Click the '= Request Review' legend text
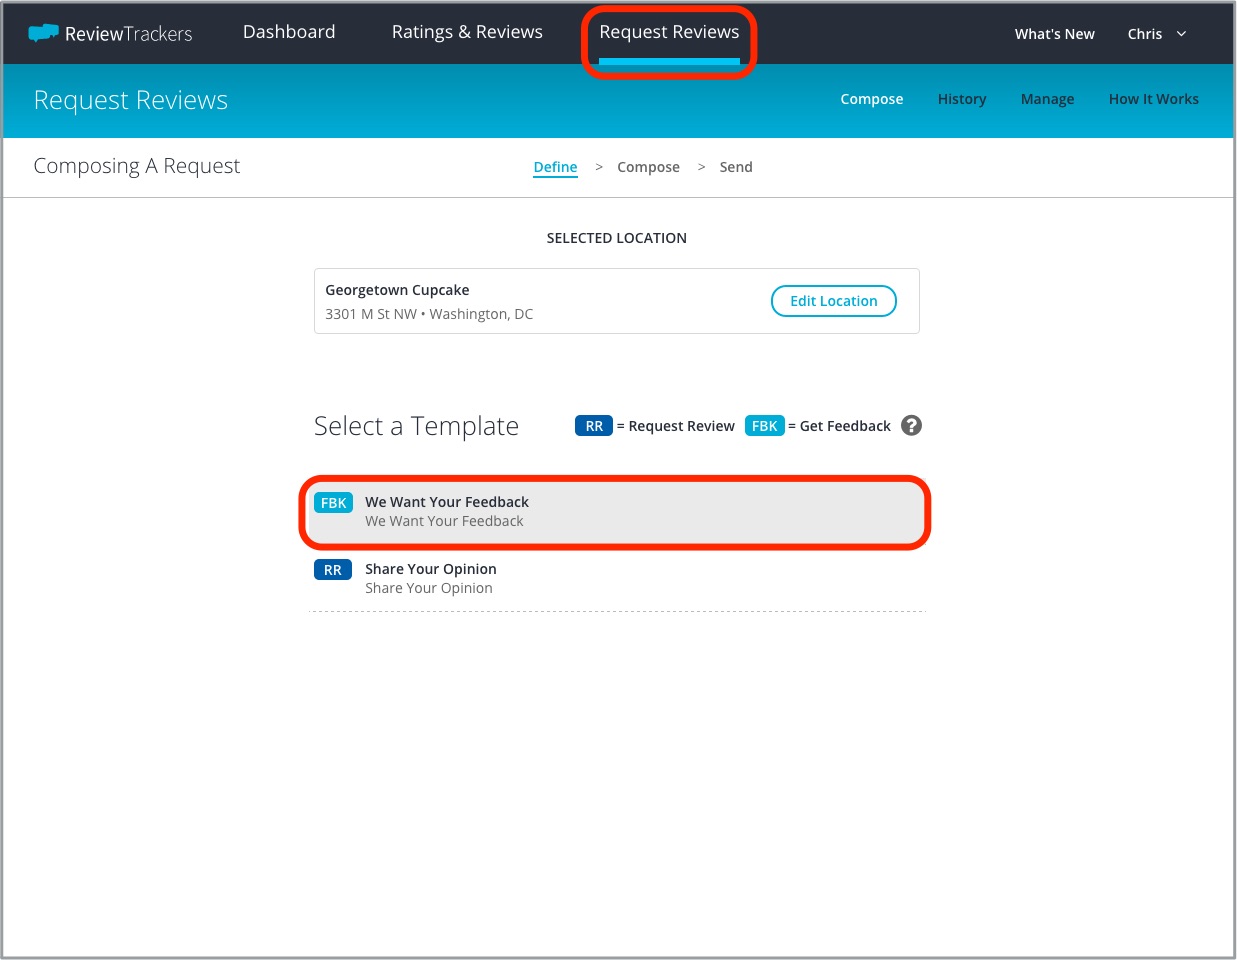The height and width of the screenshot is (960, 1237). pyautogui.click(x=676, y=426)
